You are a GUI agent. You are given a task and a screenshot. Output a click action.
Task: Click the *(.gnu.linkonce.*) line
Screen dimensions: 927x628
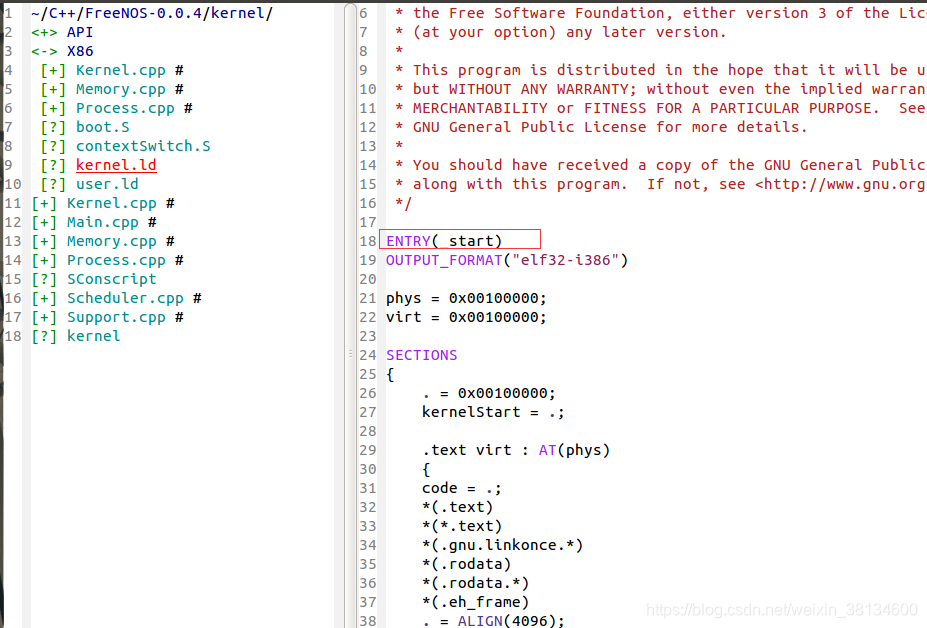[503, 545]
